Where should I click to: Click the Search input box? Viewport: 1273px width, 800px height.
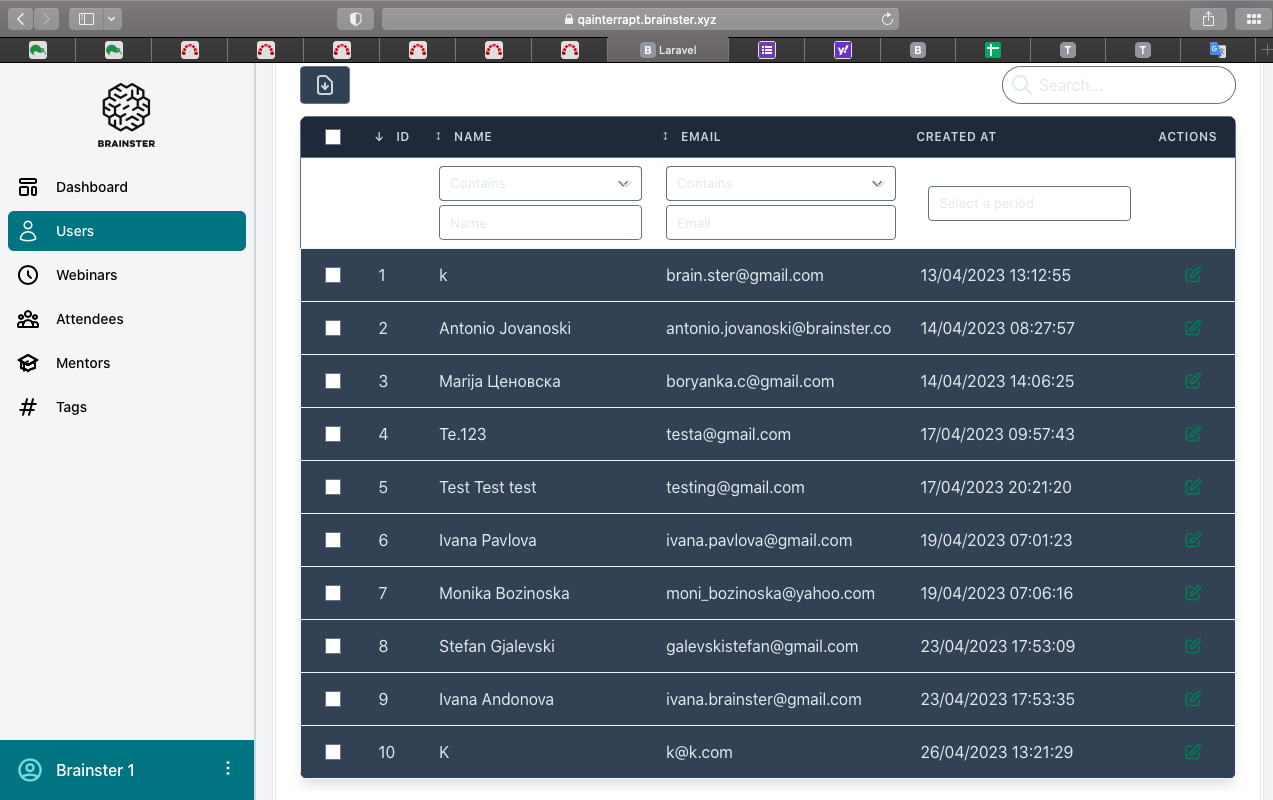[x=1119, y=86]
